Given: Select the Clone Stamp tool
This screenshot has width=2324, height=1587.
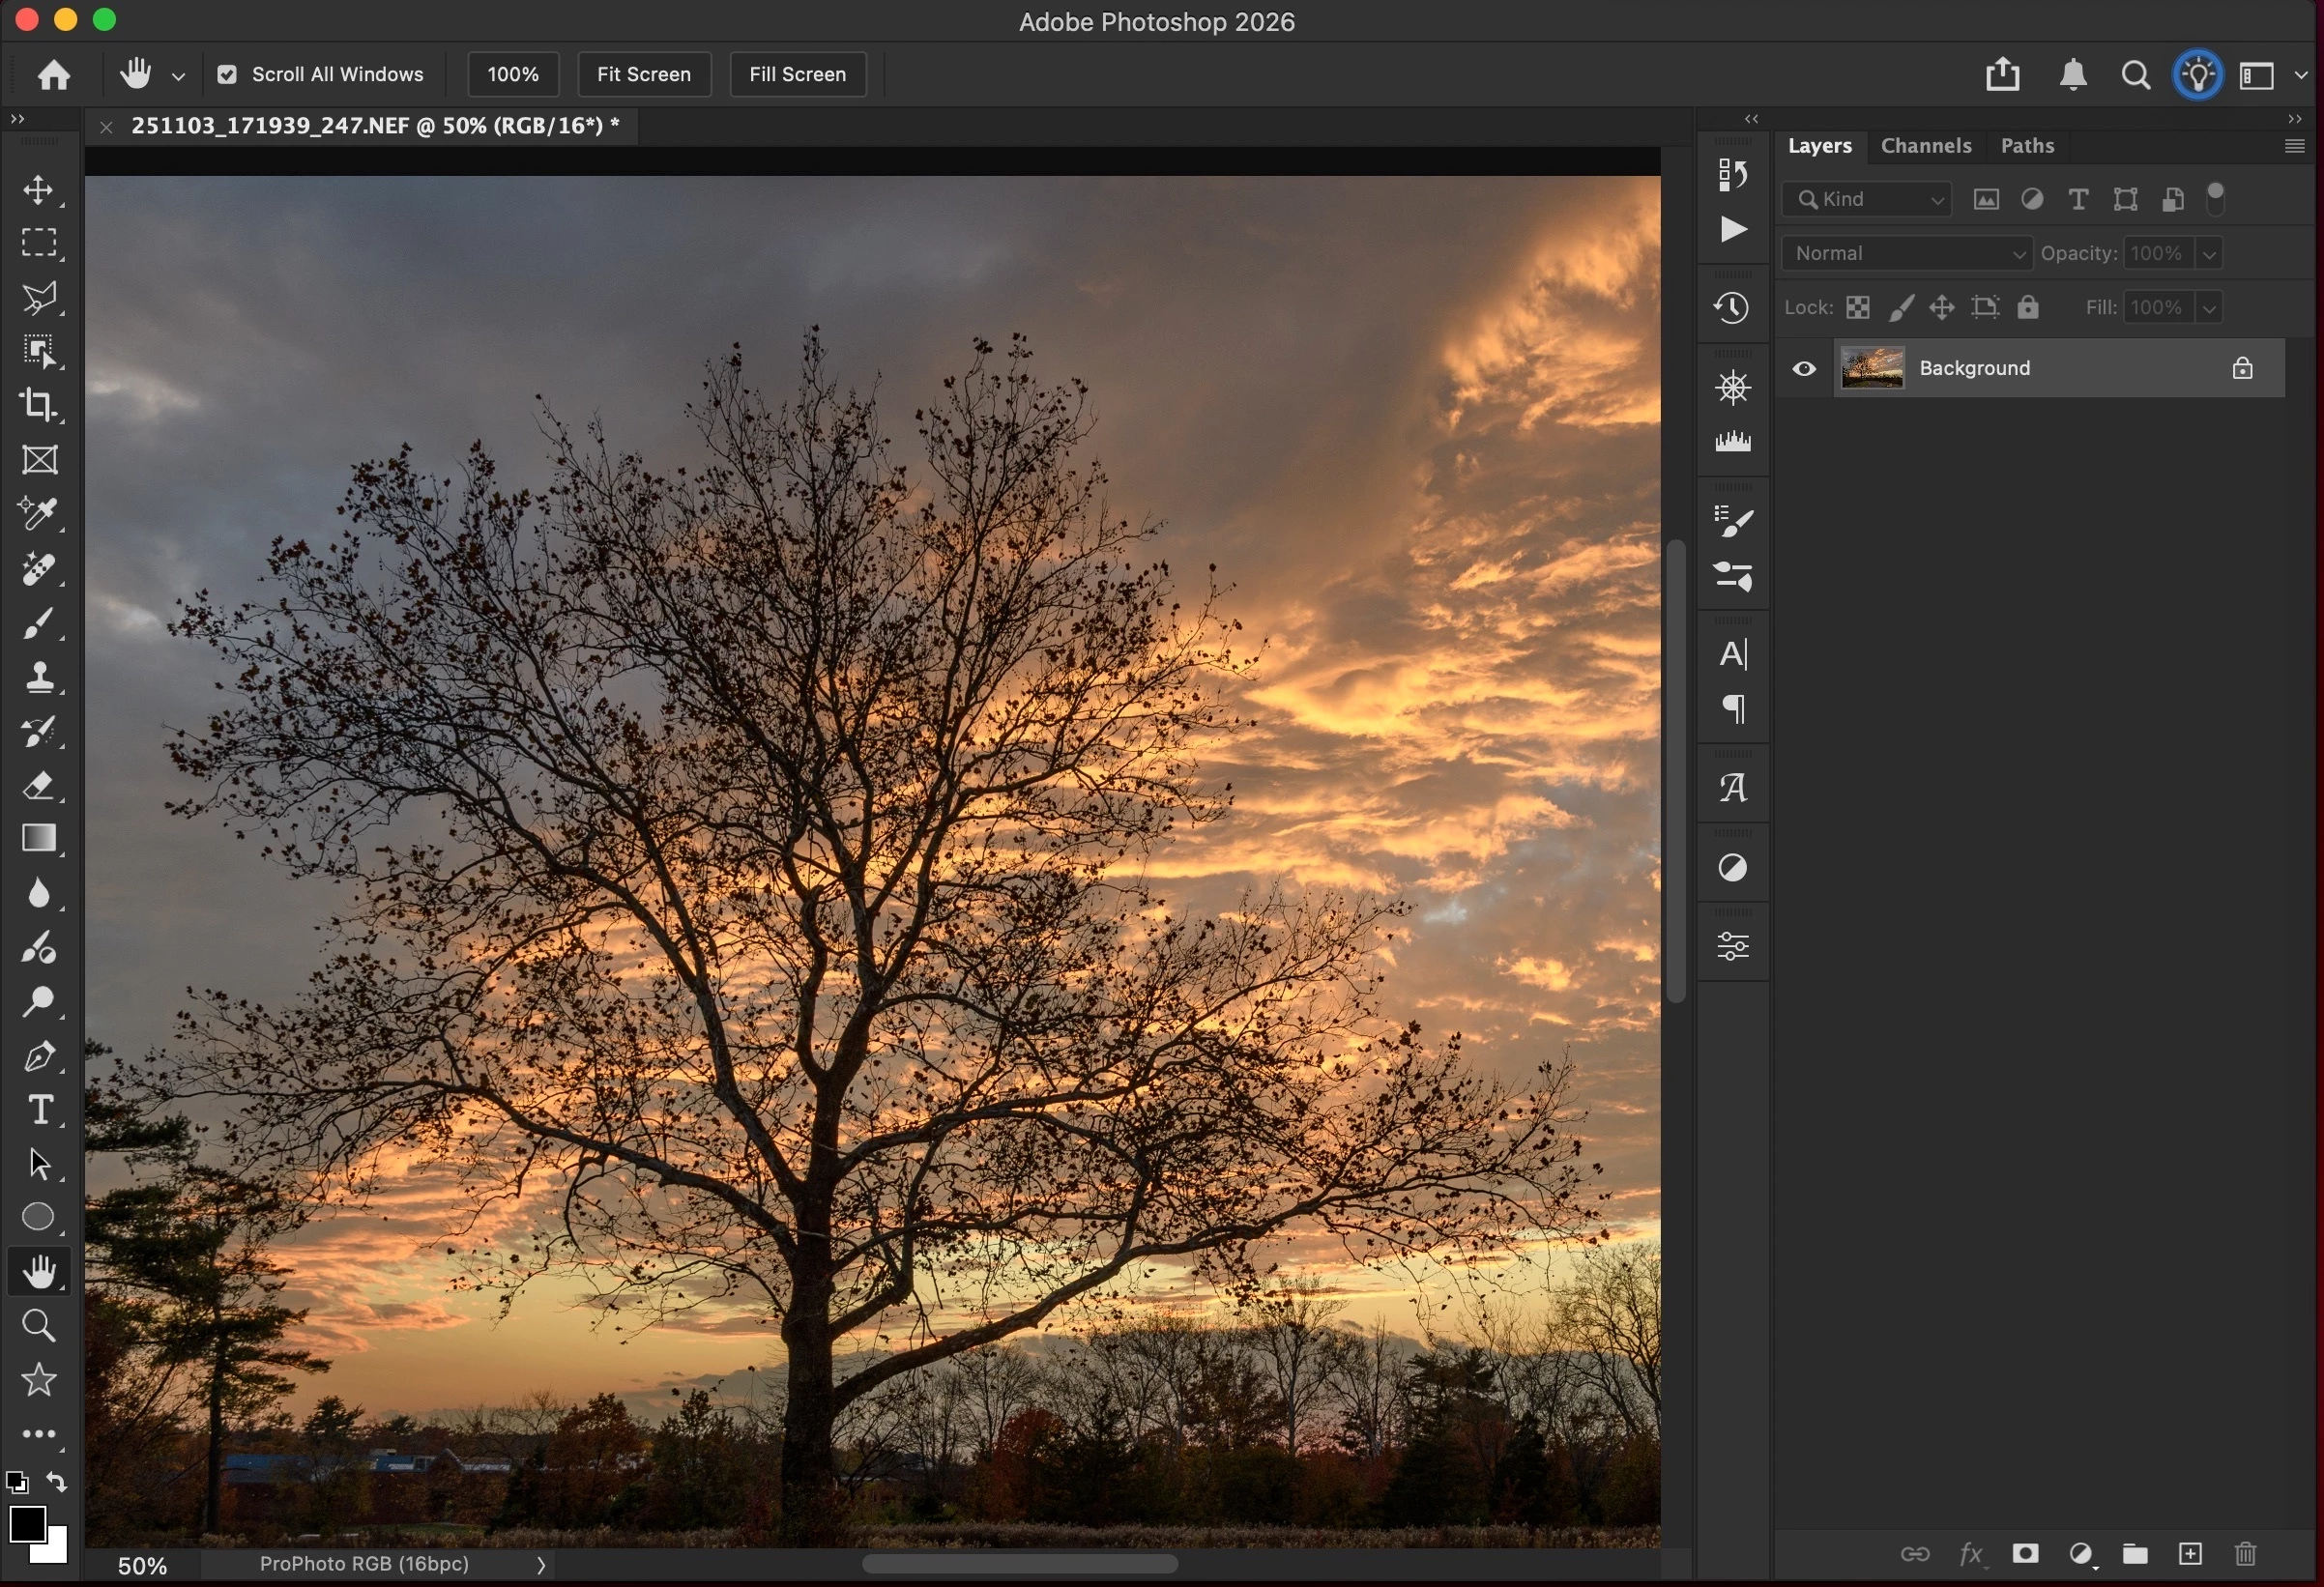Looking at the screenshot, I should coord(39,677).
